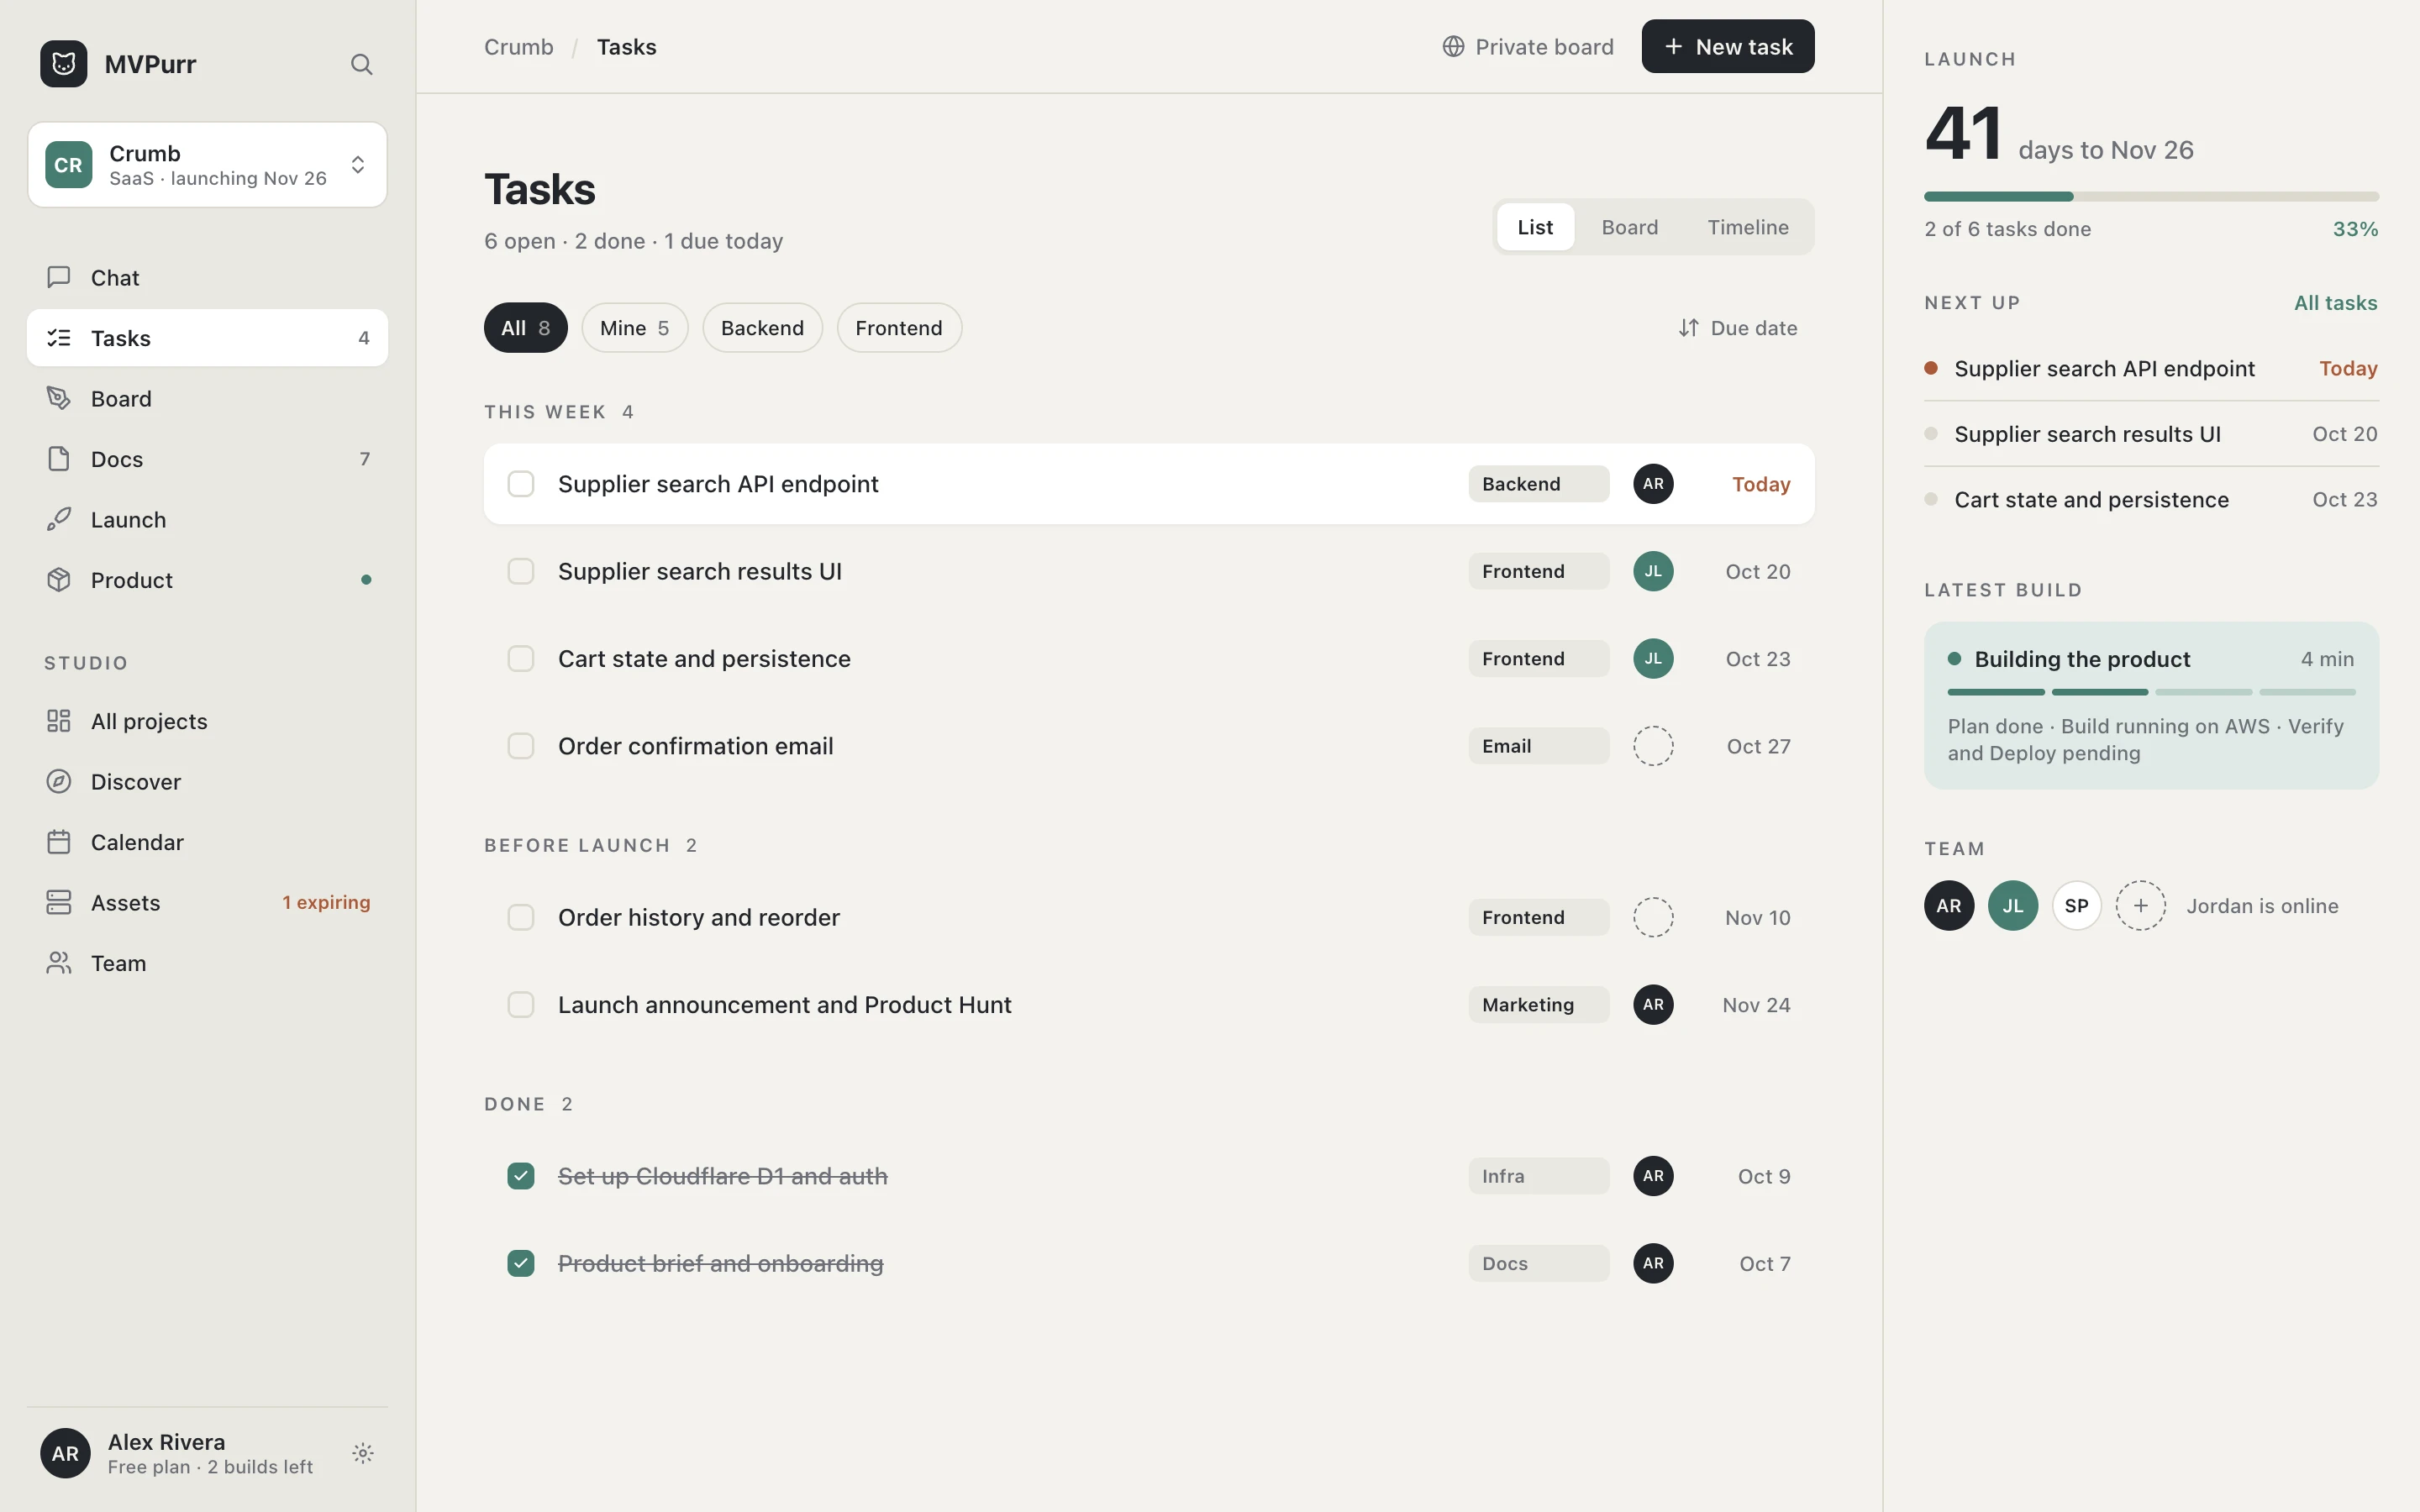
Task: Toggle theme with the sun icon
Action: [x=363, y=1453]
